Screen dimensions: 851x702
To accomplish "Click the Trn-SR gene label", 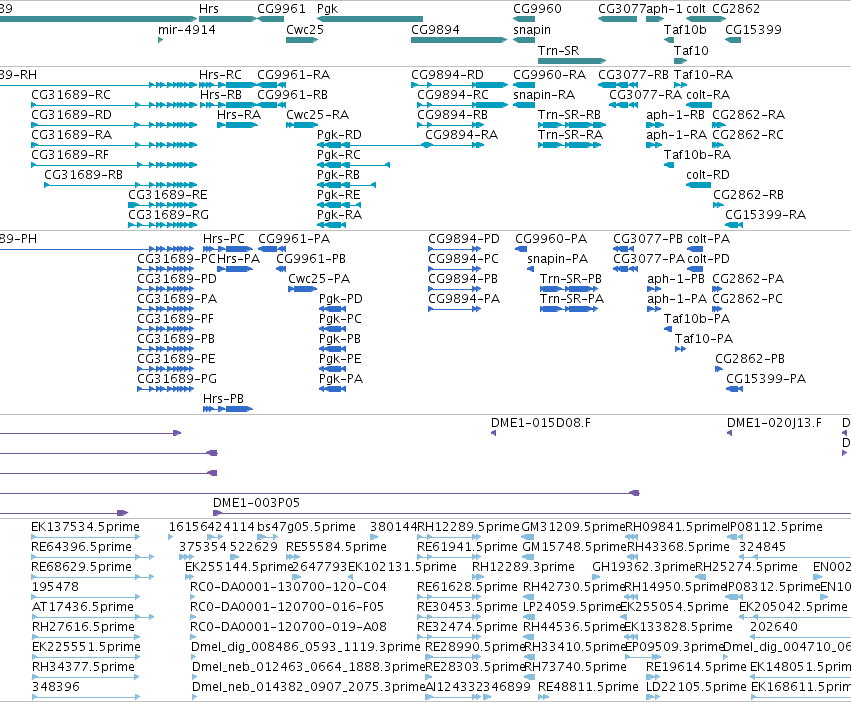I will 558,50.
